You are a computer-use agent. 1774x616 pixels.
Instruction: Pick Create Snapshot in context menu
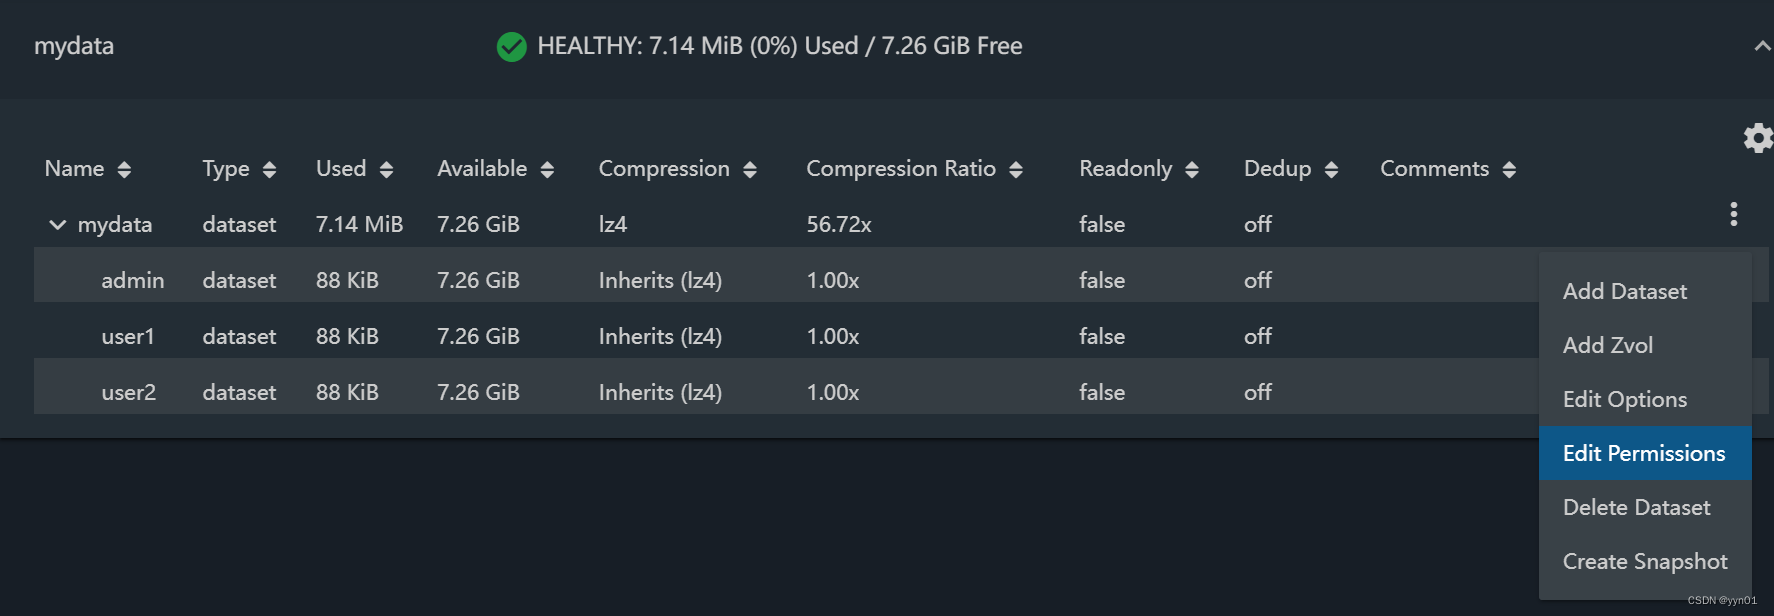(x=1645, y=561)
